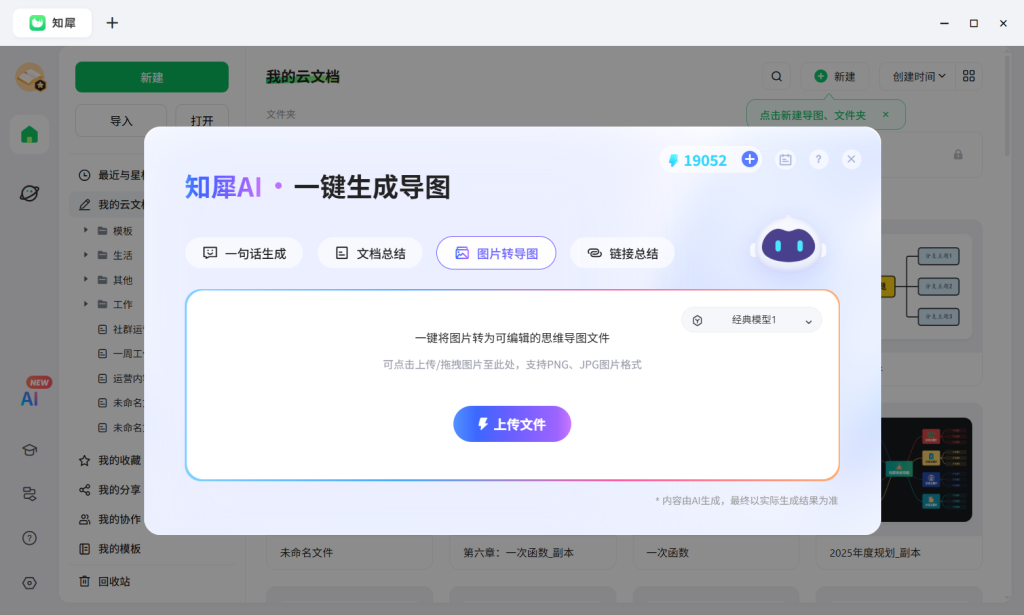Open 最近与星标 in the sidebar

coord(111,175)
